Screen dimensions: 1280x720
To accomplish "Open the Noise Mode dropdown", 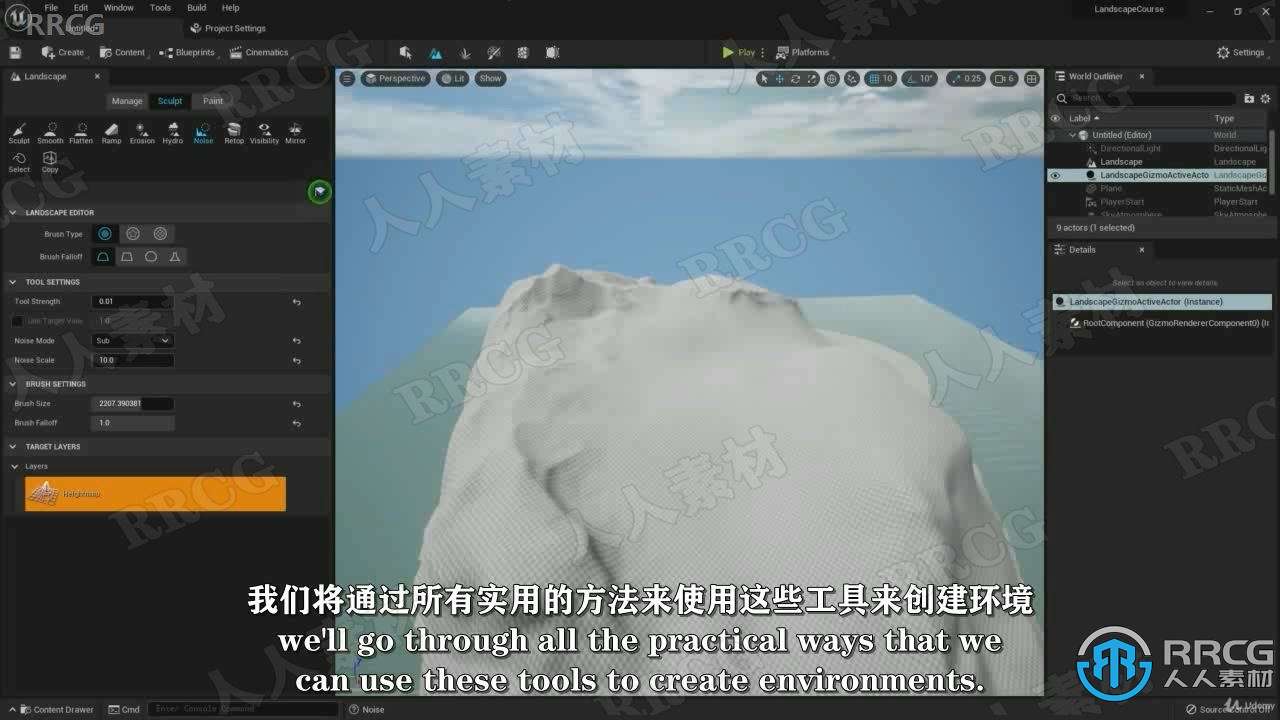I will coord(133,340).
